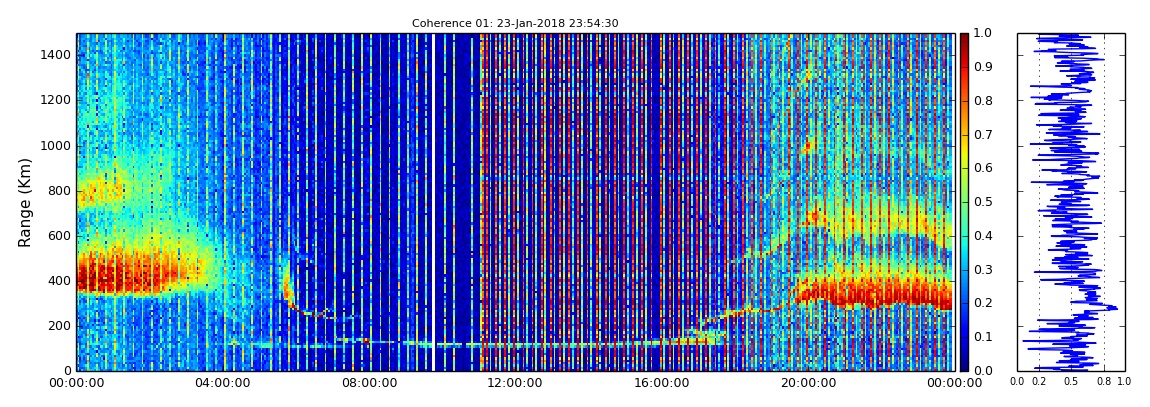Click the 400 range tick label
Screen dimensions: 1150x407
point(61,281)
